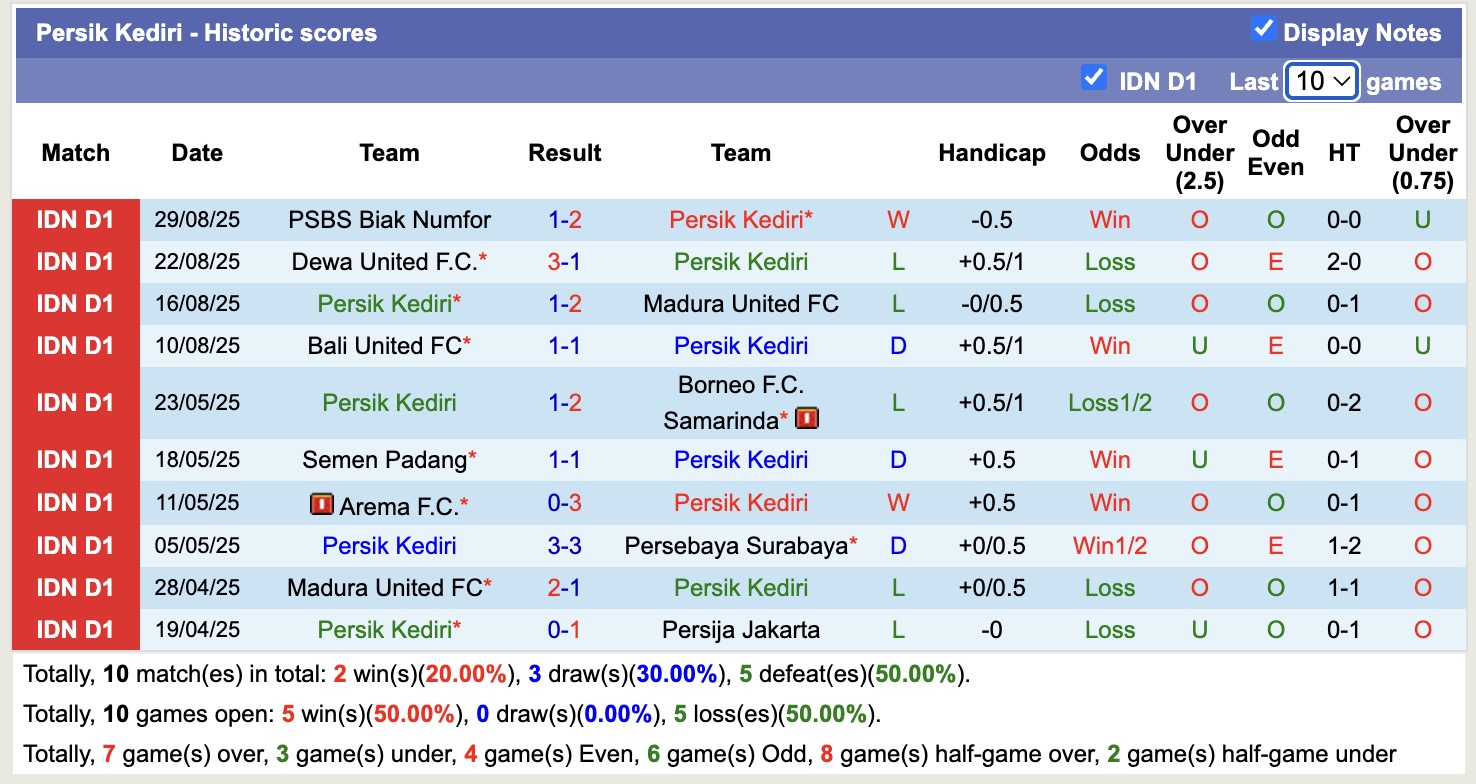The height and width of the screenshot is (784, 1476).
Task: Click the red card icon next to Borneo F.C. Samarinda
Action: pyautogui.click(x=807, y=419)
